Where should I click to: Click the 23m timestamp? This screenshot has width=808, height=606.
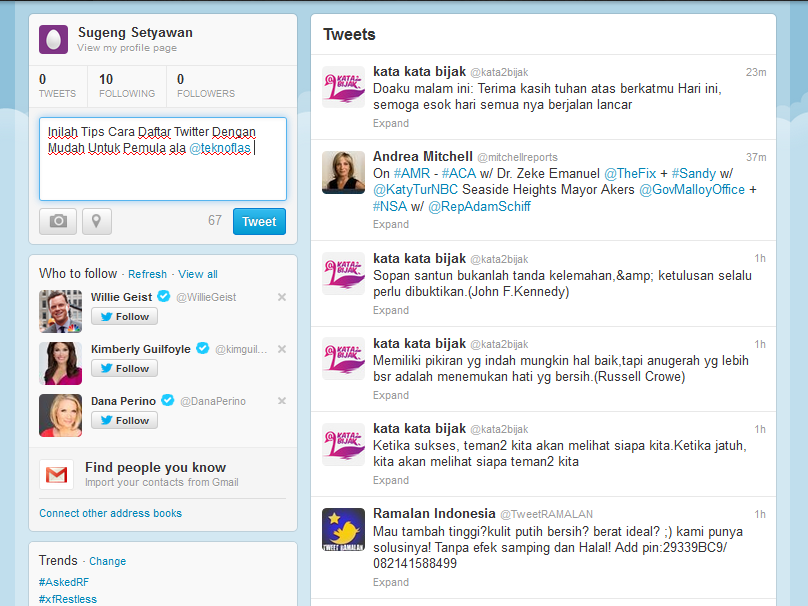click(756, 72)
